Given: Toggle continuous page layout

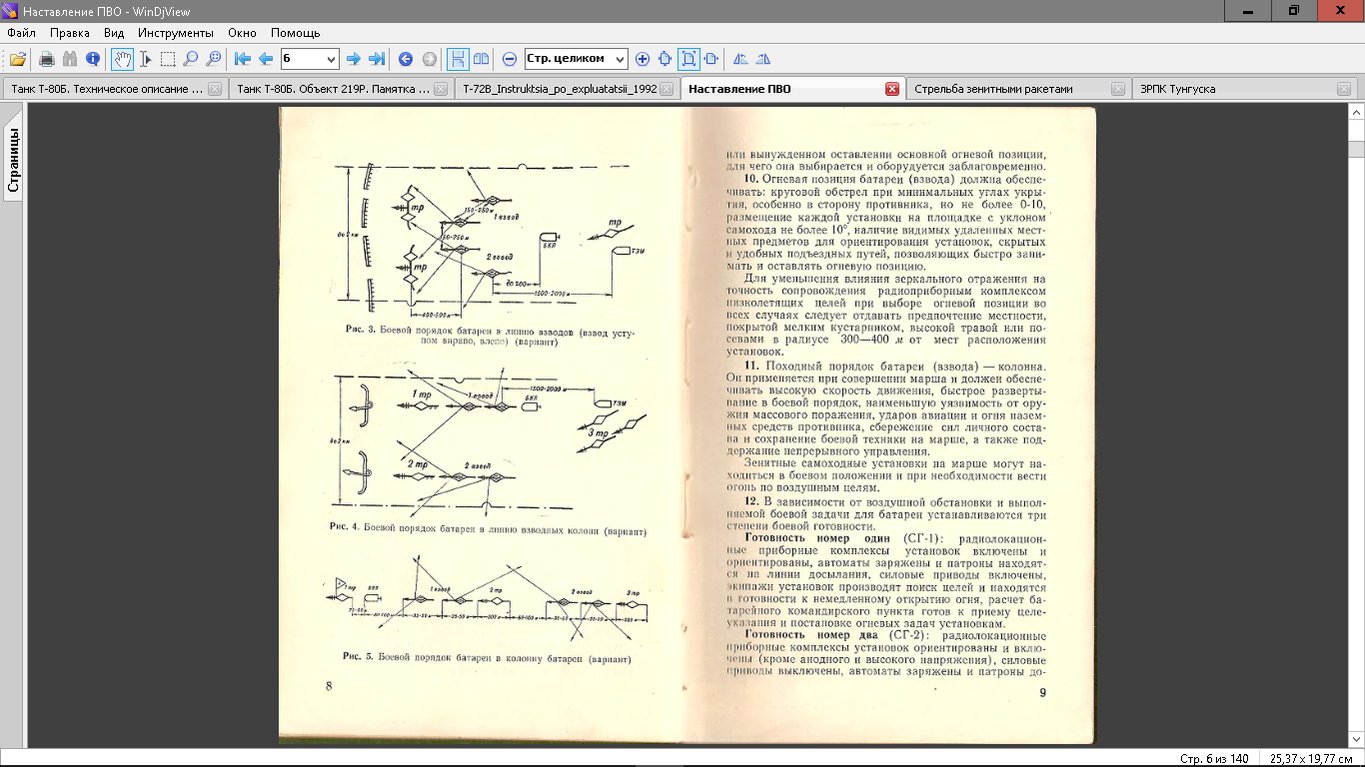Looking at the screenshot, I should [458, 59].
